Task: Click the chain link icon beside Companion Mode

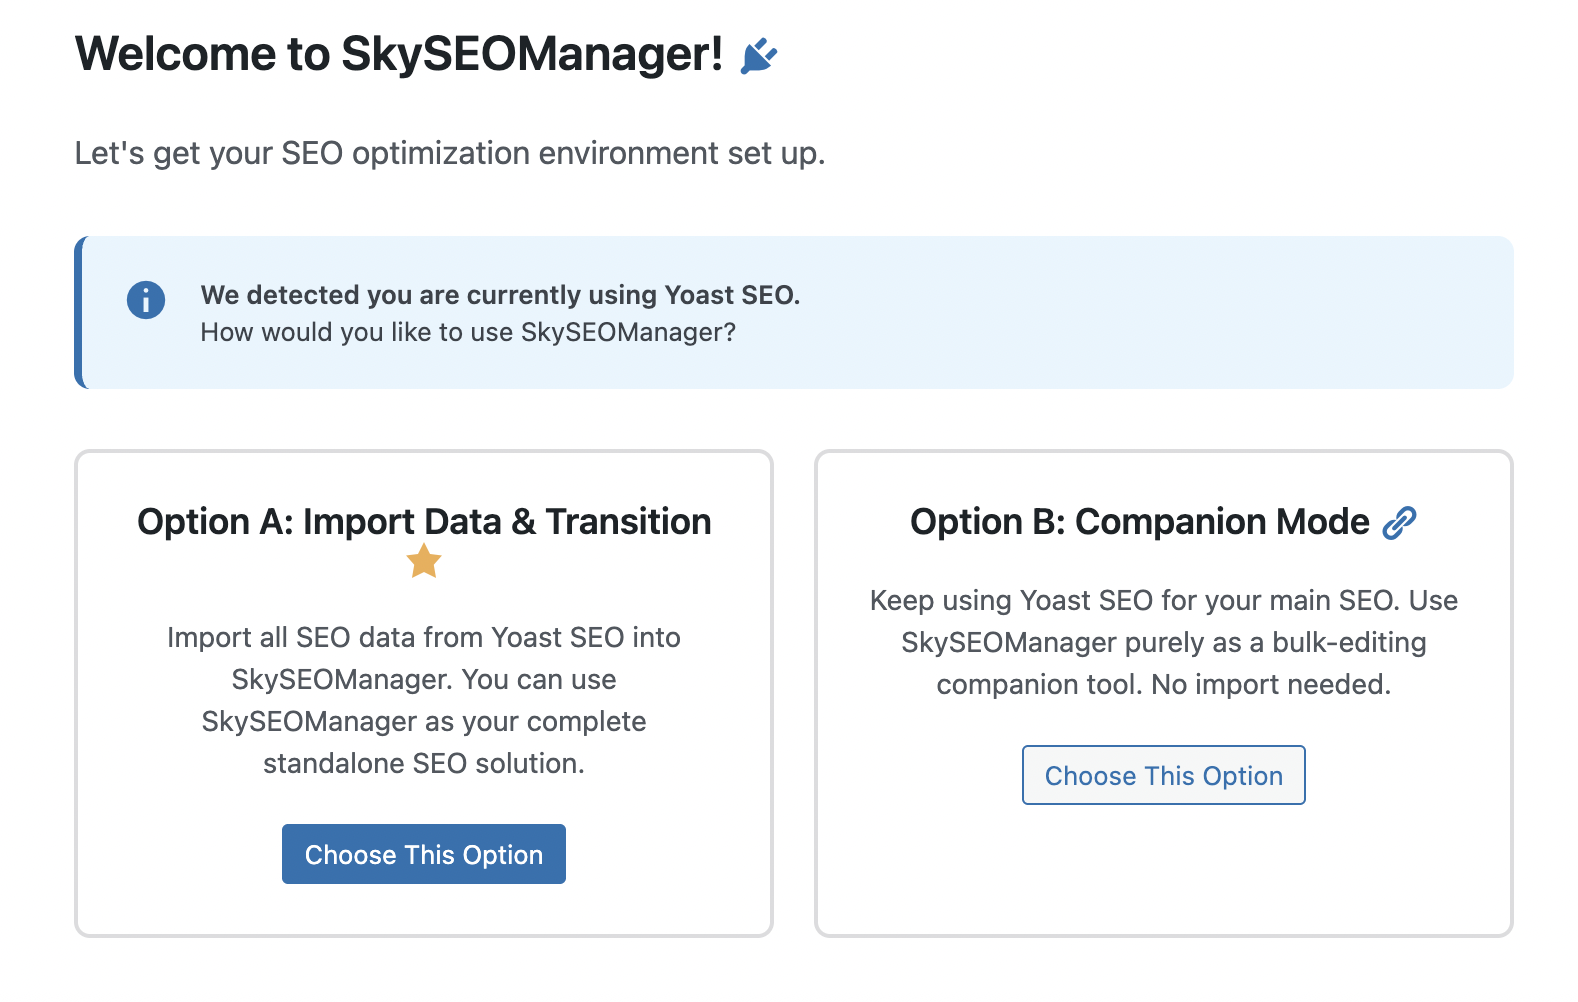Action: (x=1399, y=522)
